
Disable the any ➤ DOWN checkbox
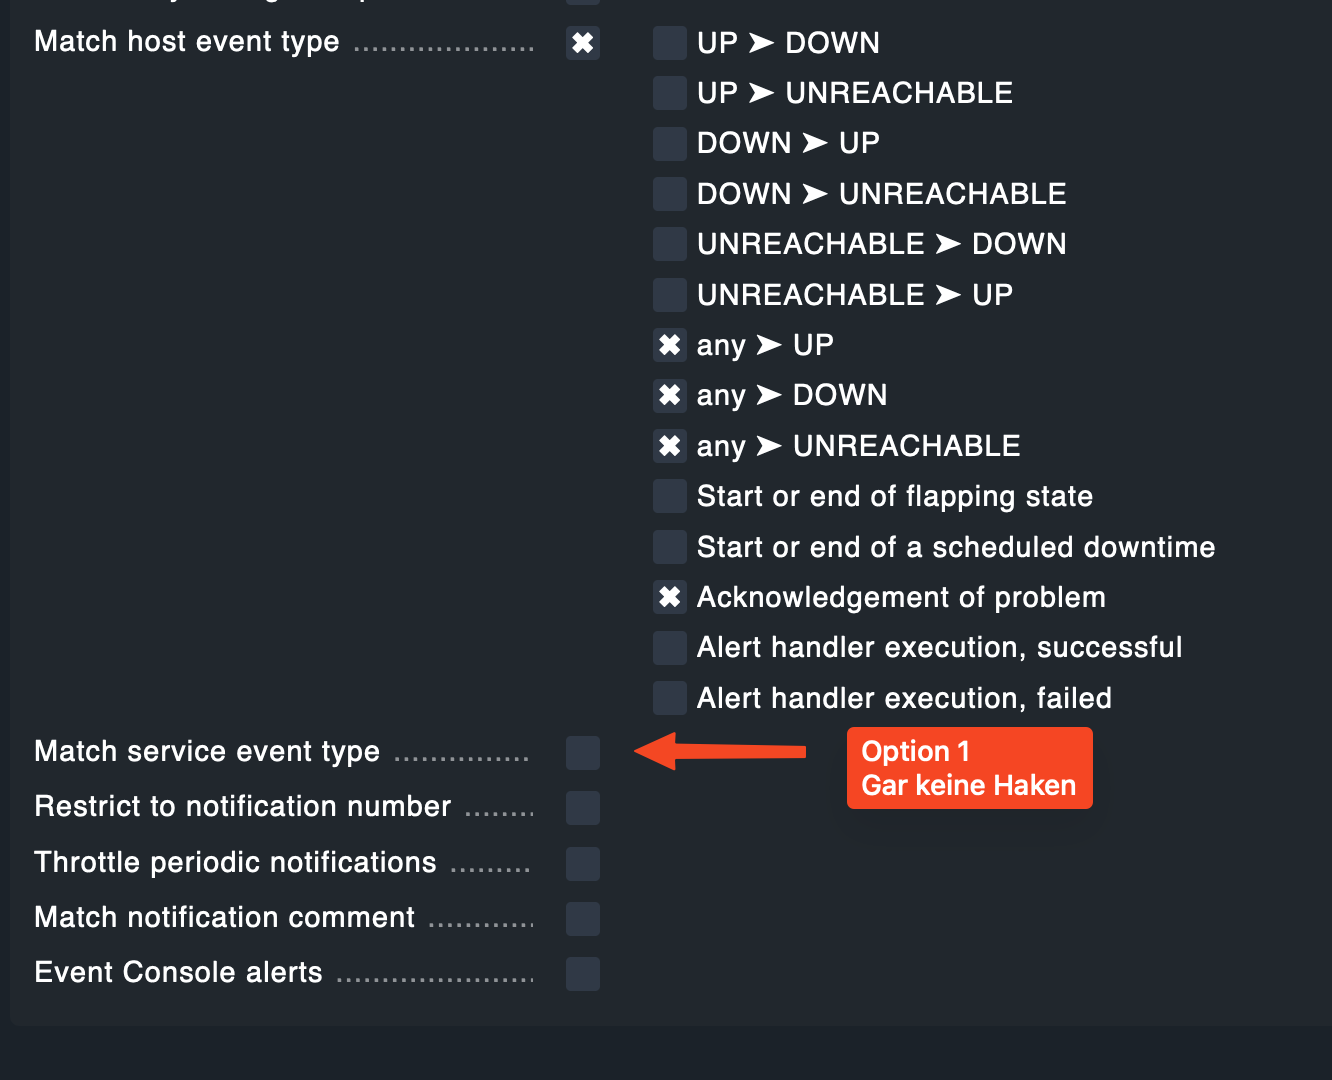coord(669,395)
